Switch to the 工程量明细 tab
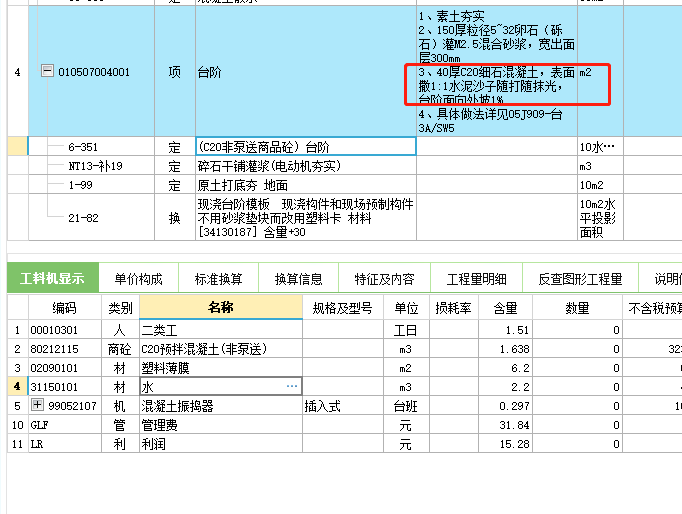This screenshot has height=514, width=682. pyautogui.click(x=476, y=279)
